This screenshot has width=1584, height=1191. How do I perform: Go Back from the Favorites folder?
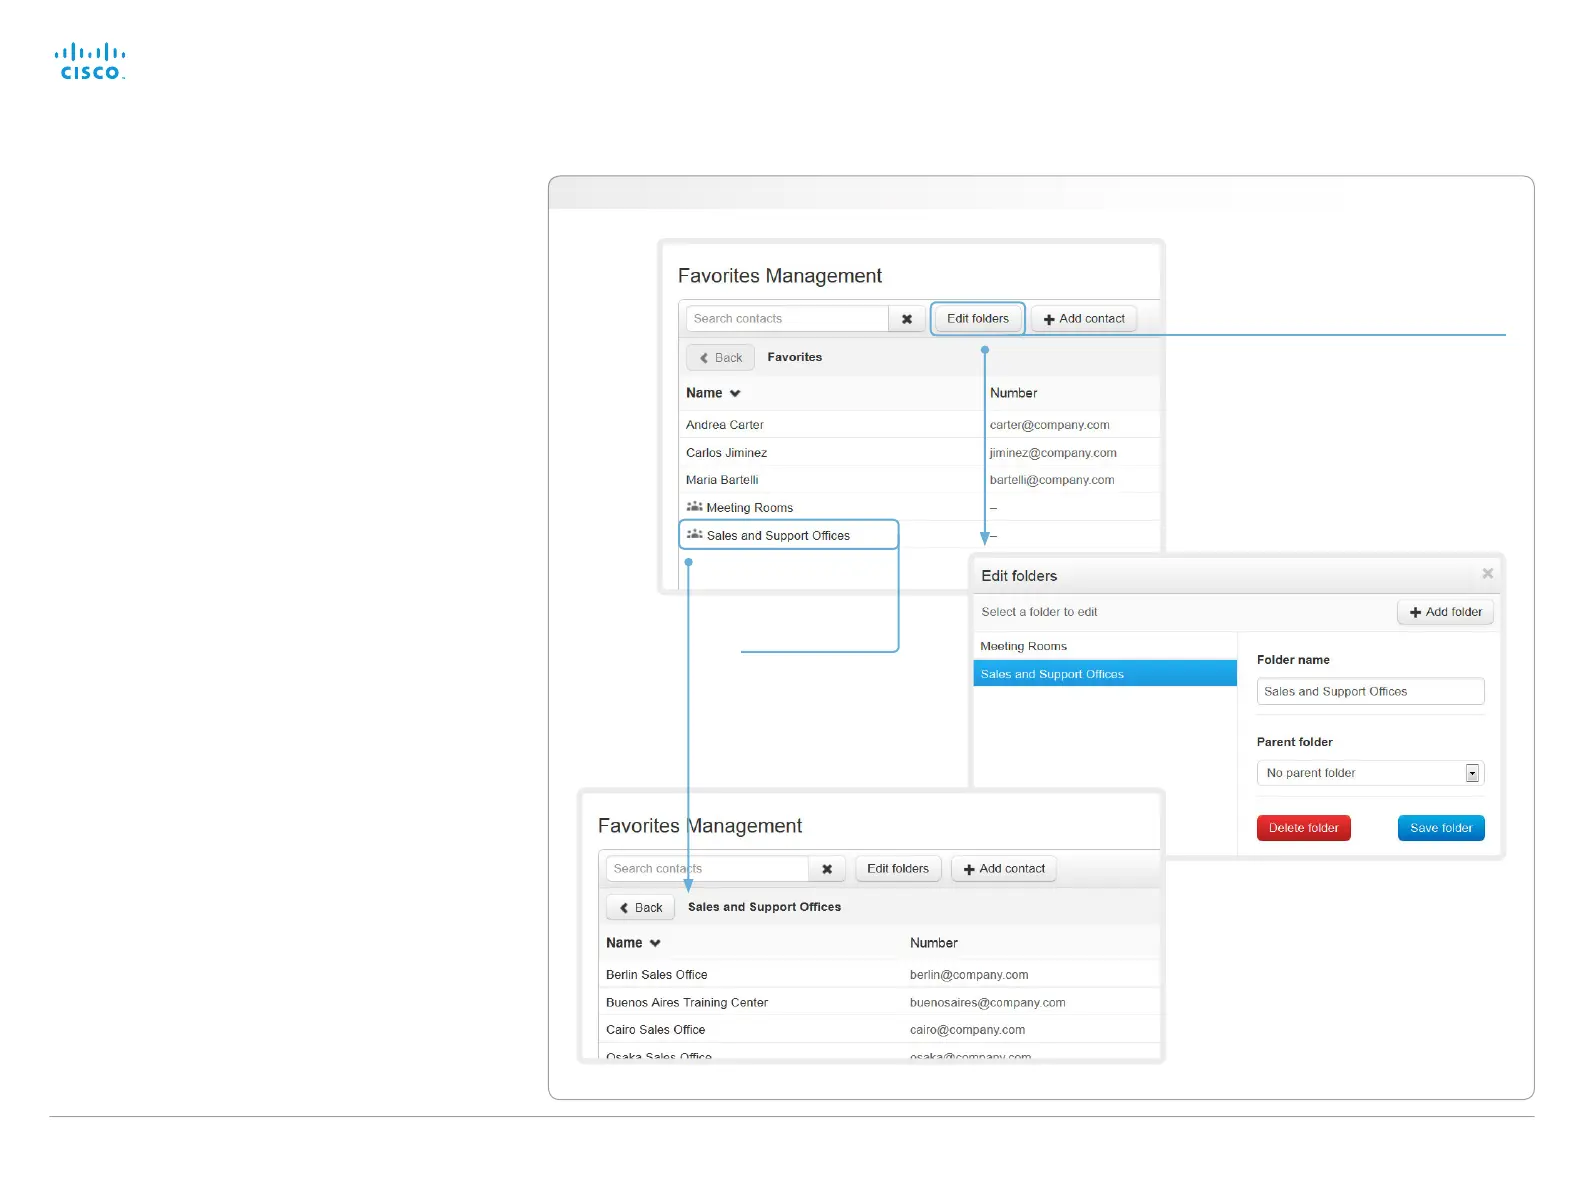tap(720, 357)
